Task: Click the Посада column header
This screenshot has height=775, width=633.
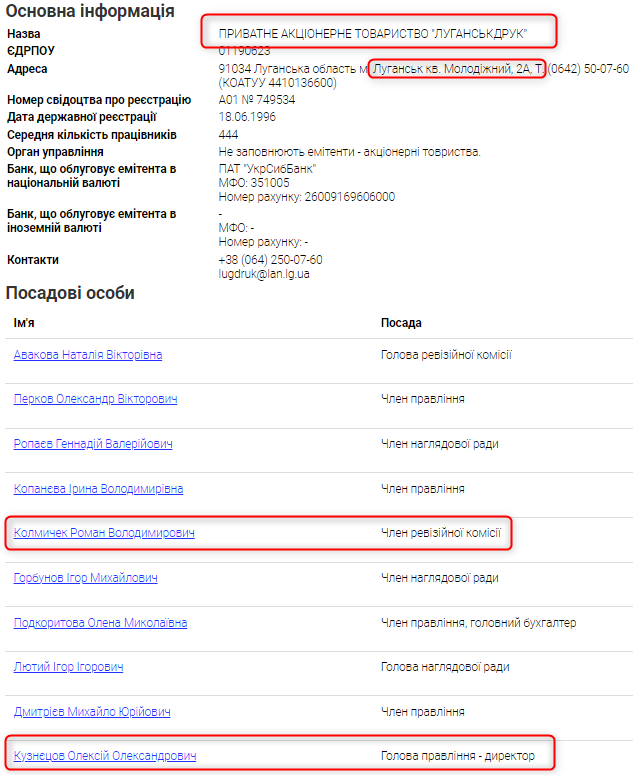Action: click(x=401, y=323)
